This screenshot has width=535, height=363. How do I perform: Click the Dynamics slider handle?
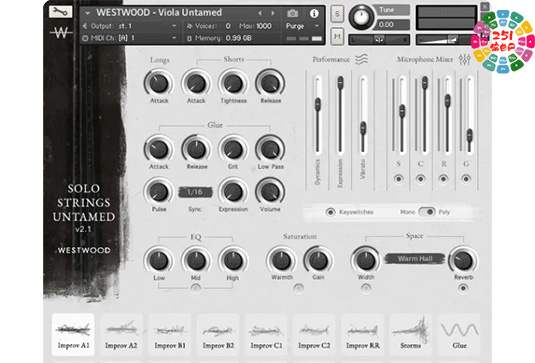click(x=318, y=104)
